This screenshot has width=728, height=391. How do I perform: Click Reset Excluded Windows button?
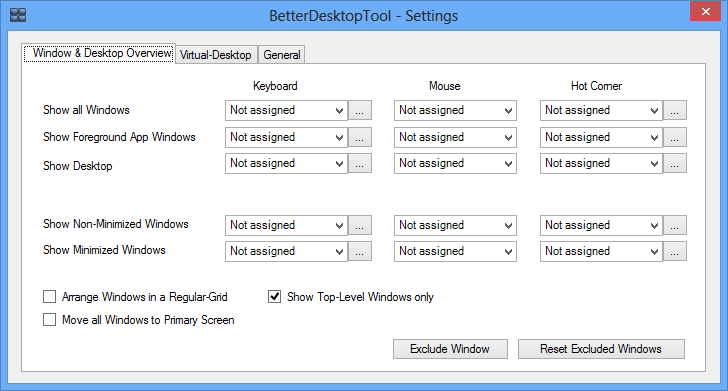[601, 349]
